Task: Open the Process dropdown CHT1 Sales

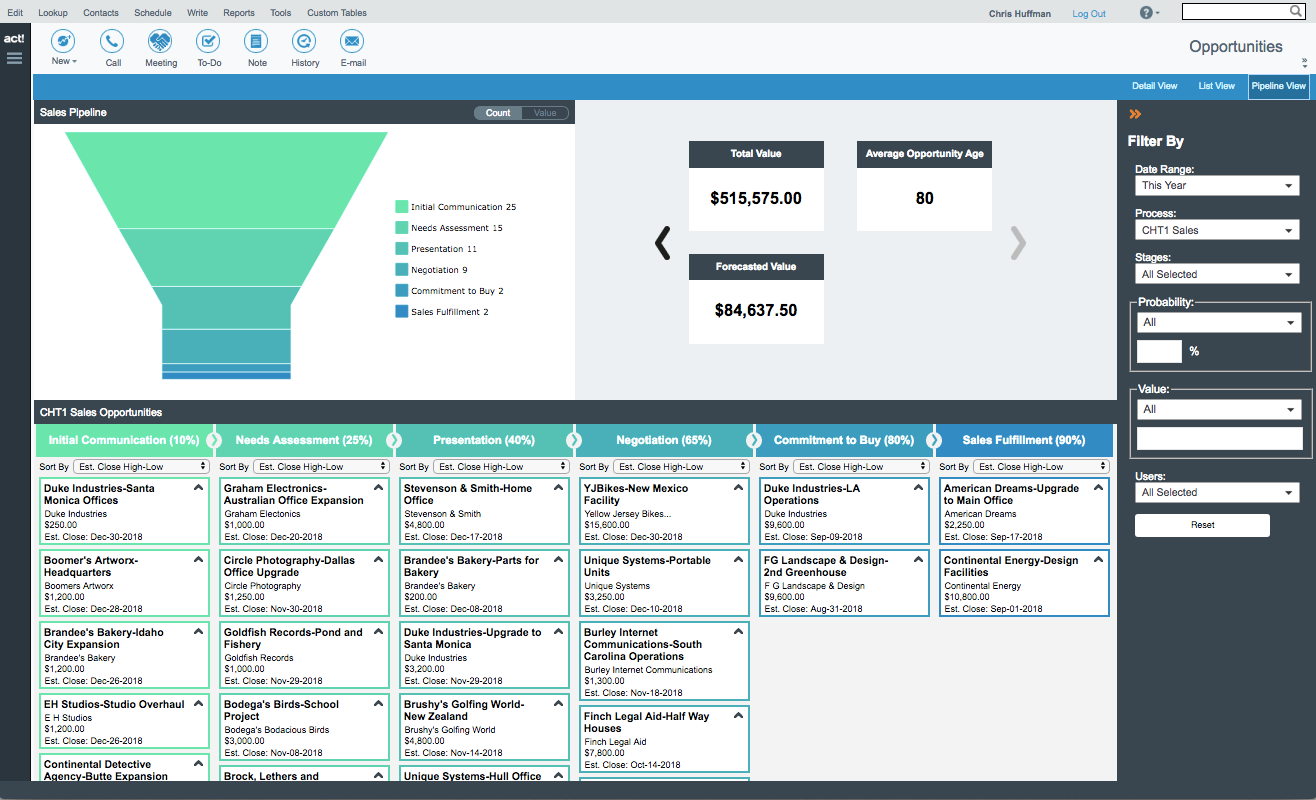Action: pos(1217,230)
